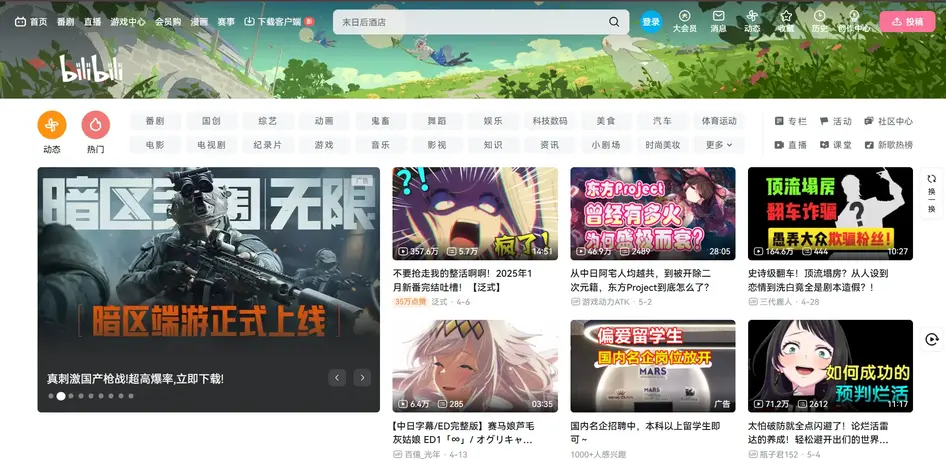Click the blue 登录 button
This screenshot has width=946, height=459.
point(651,22)
